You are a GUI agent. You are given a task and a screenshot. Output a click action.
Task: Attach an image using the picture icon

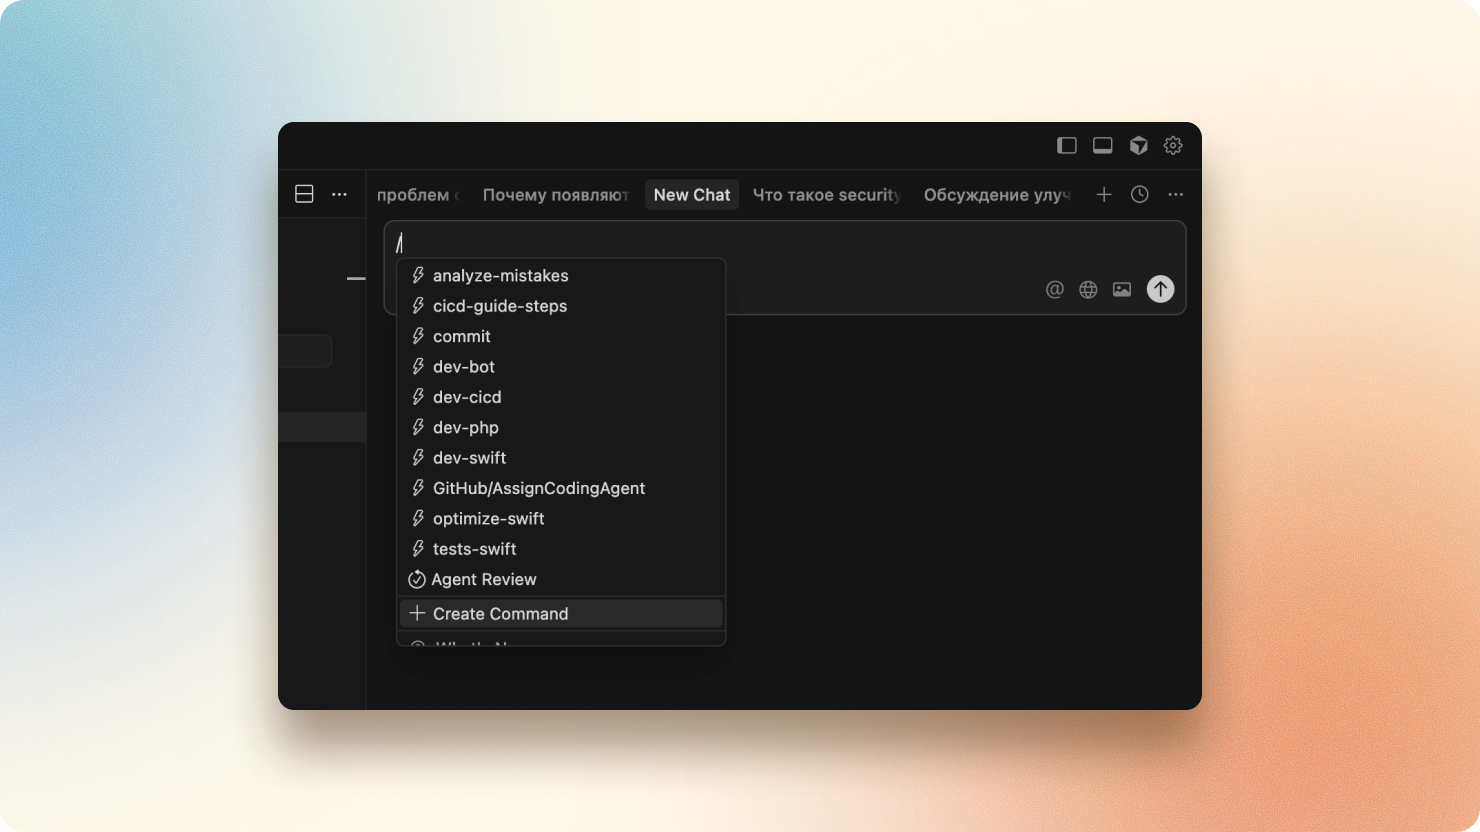[x=1122, y=289]
